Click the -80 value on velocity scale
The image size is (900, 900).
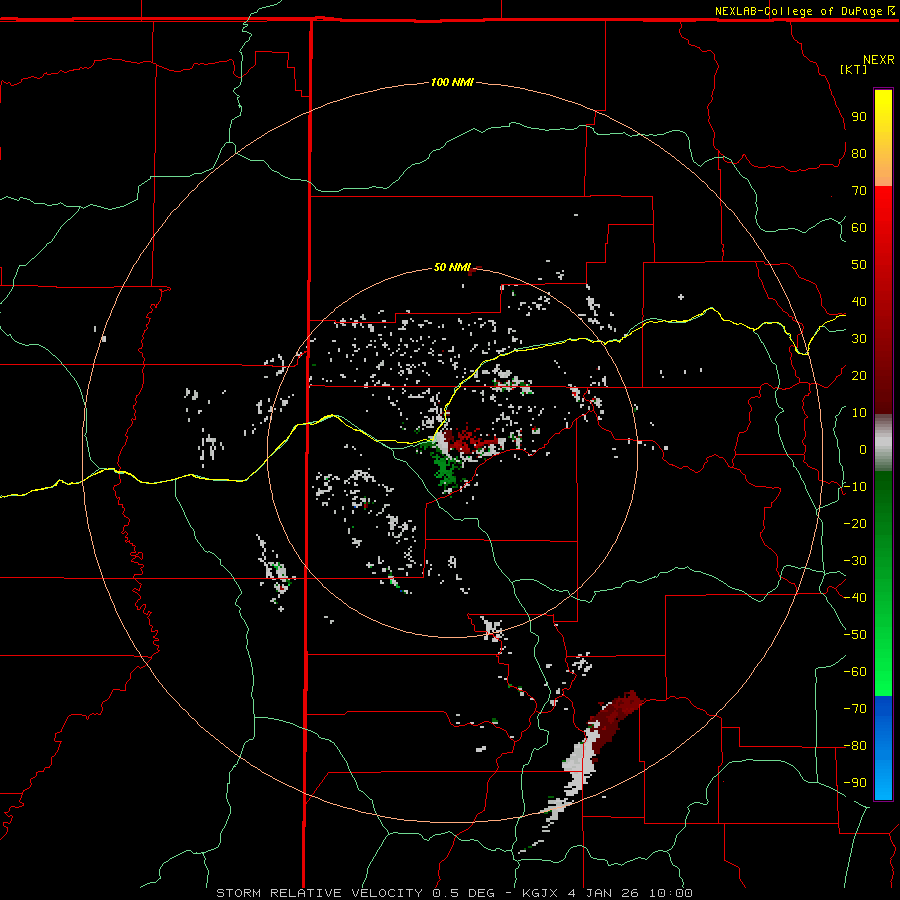(855, 746)
